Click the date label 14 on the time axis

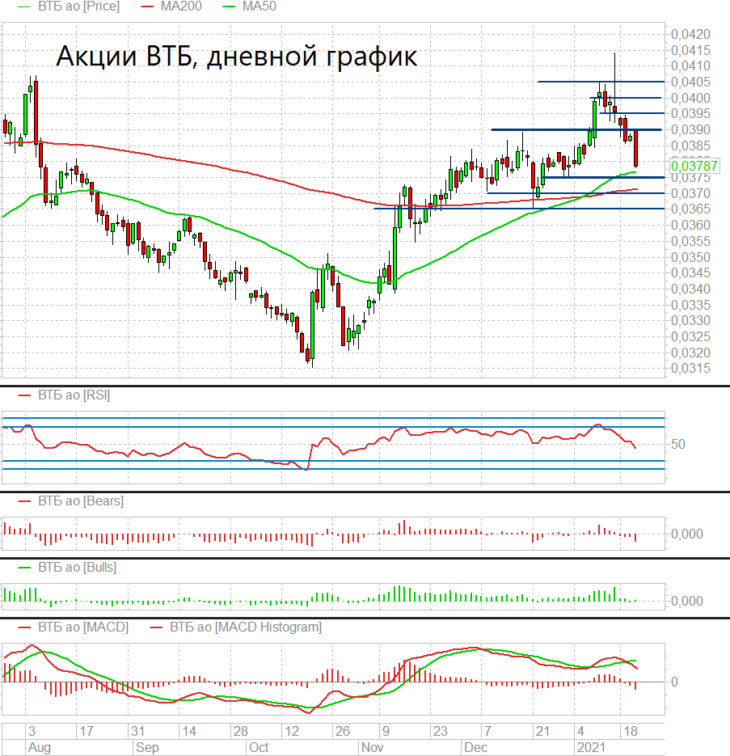[x=189, y=731]
